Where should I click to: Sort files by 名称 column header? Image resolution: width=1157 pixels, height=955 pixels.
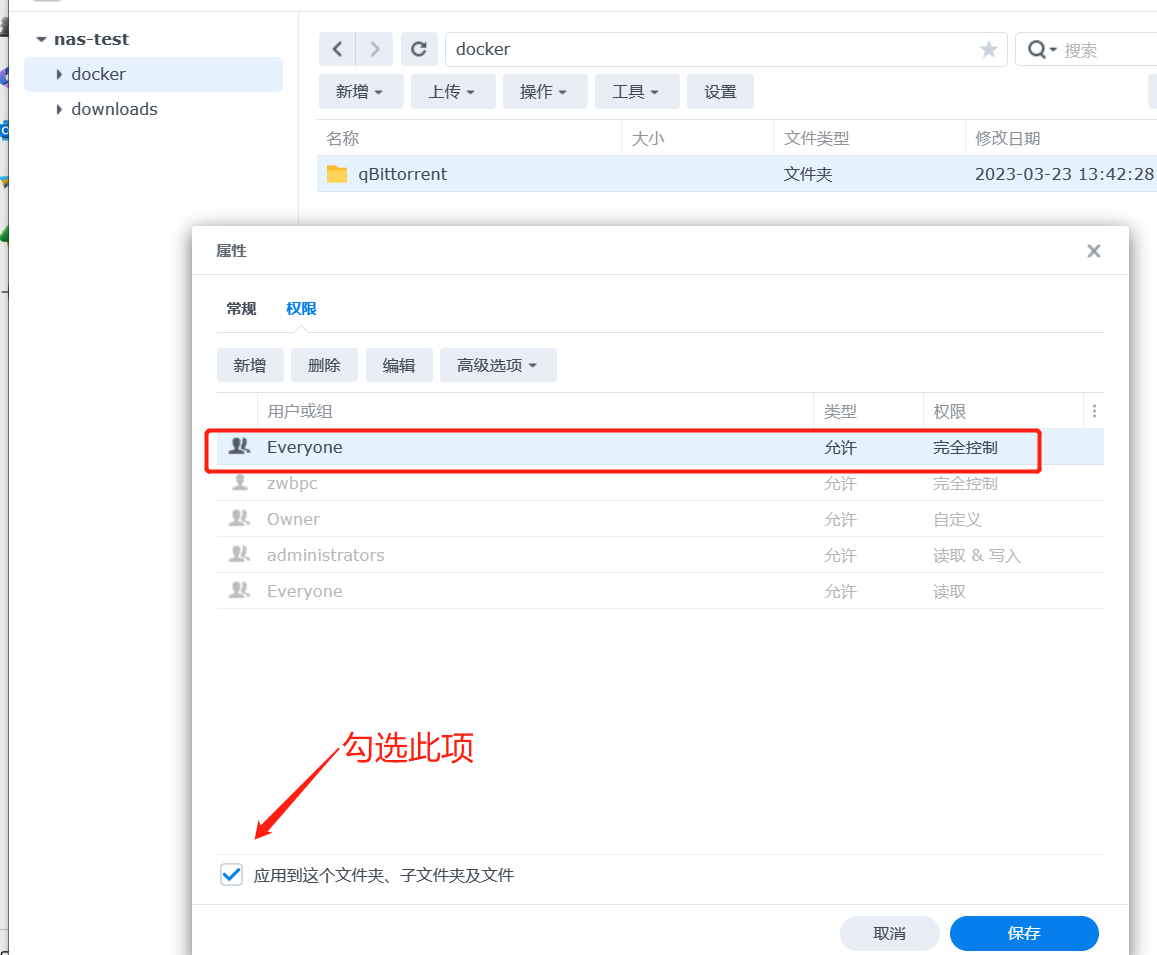tap(470, 138)
